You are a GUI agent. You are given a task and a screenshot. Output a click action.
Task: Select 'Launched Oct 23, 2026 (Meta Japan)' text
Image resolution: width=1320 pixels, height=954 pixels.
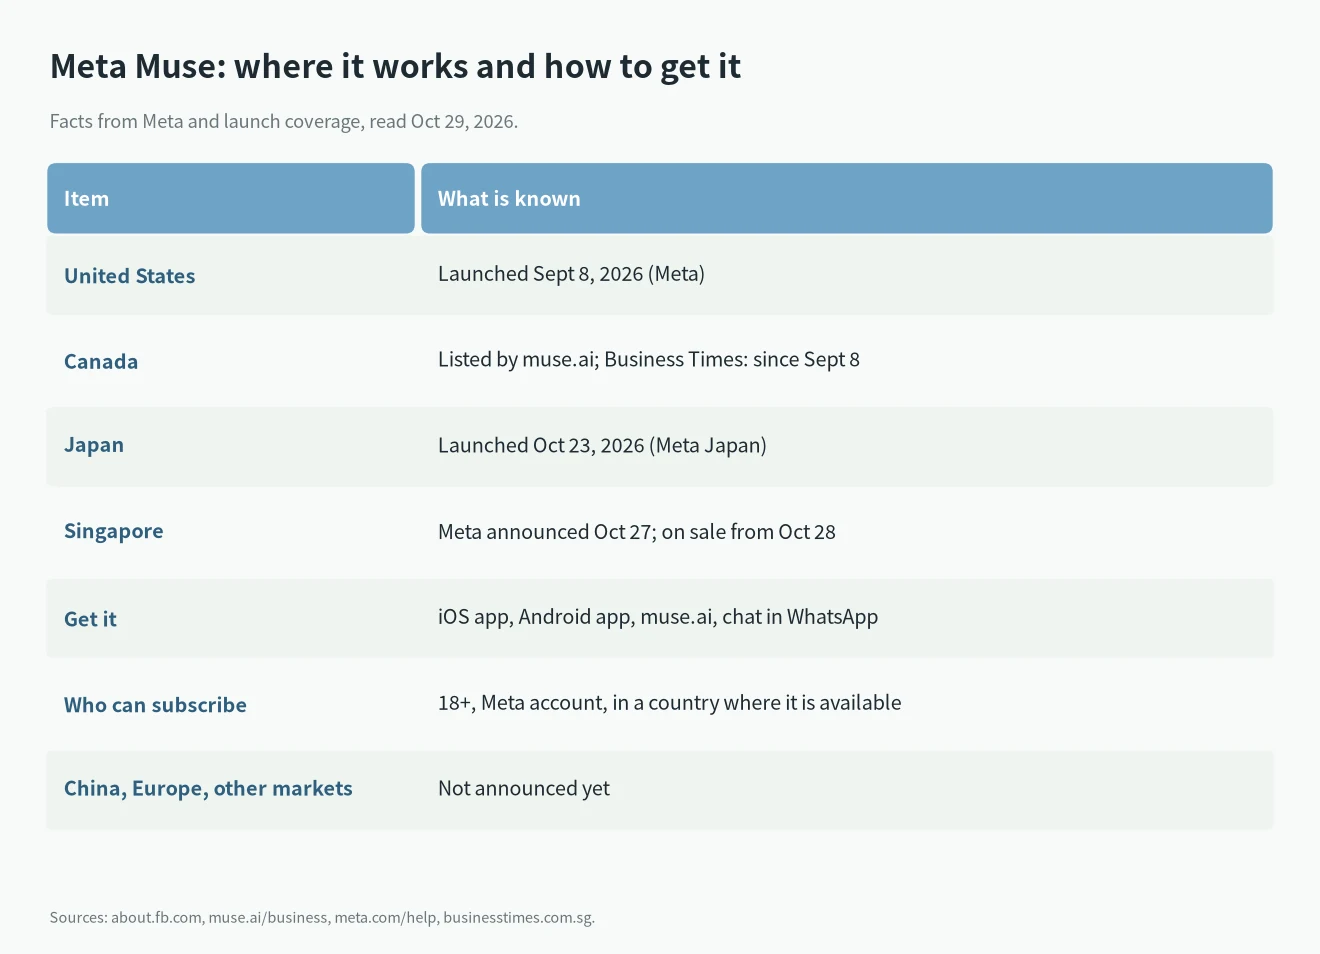click(x=602, y=446)
